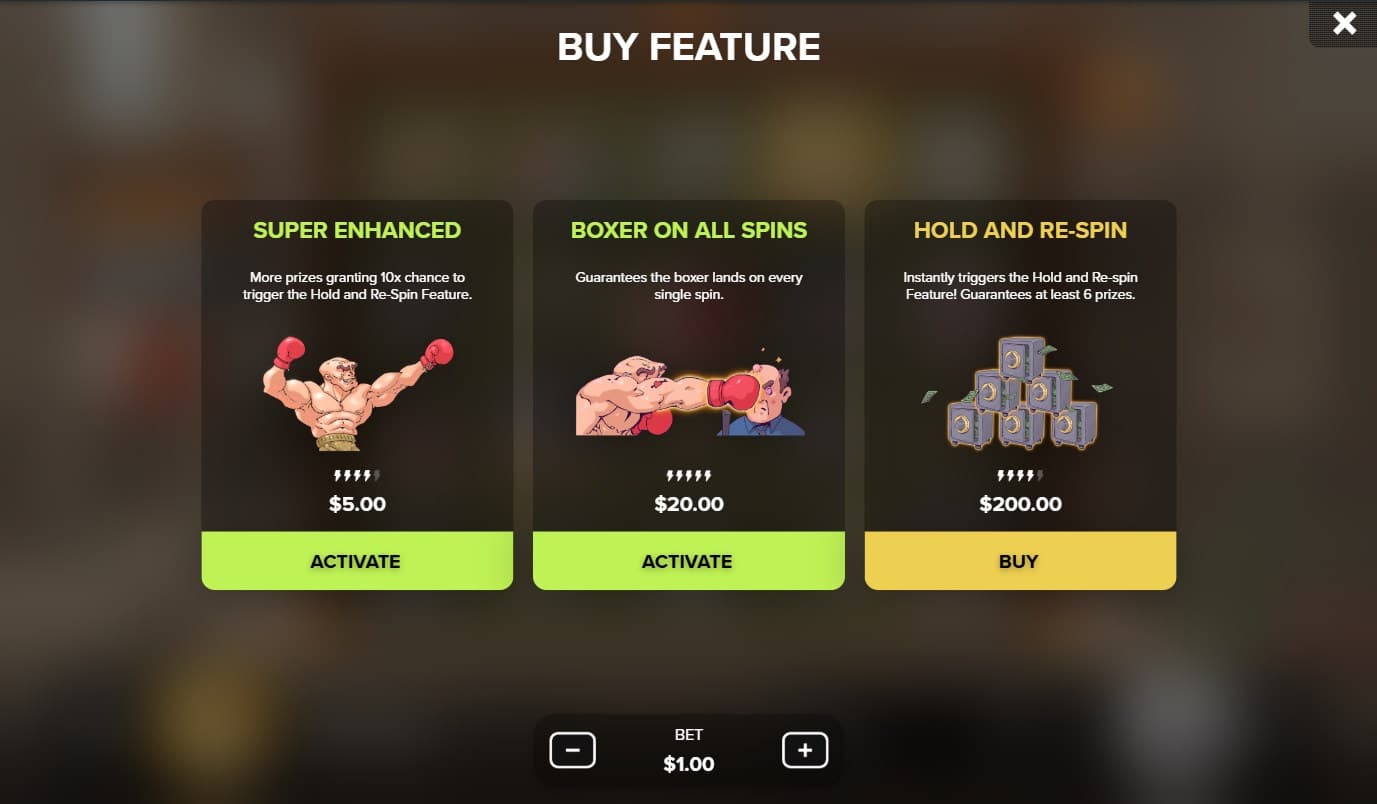The width and height of the screenshot is (1377, 804).
Task: Select the Boxer On All Spins title
Action: coord(689,230)
